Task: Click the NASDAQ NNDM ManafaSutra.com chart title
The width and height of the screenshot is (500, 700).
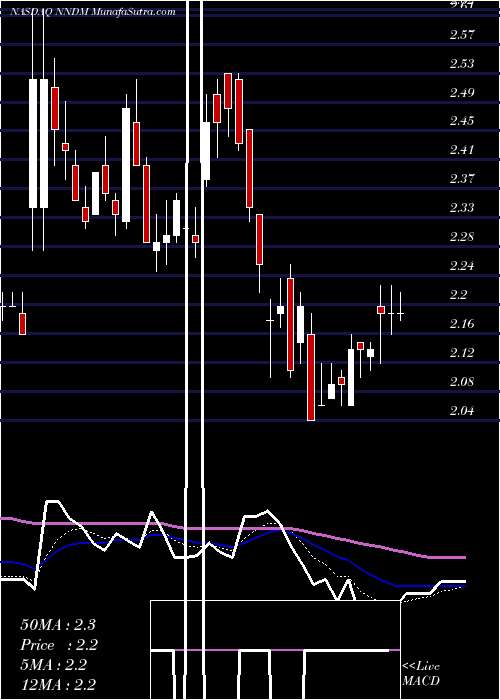Action: [93, 12]
